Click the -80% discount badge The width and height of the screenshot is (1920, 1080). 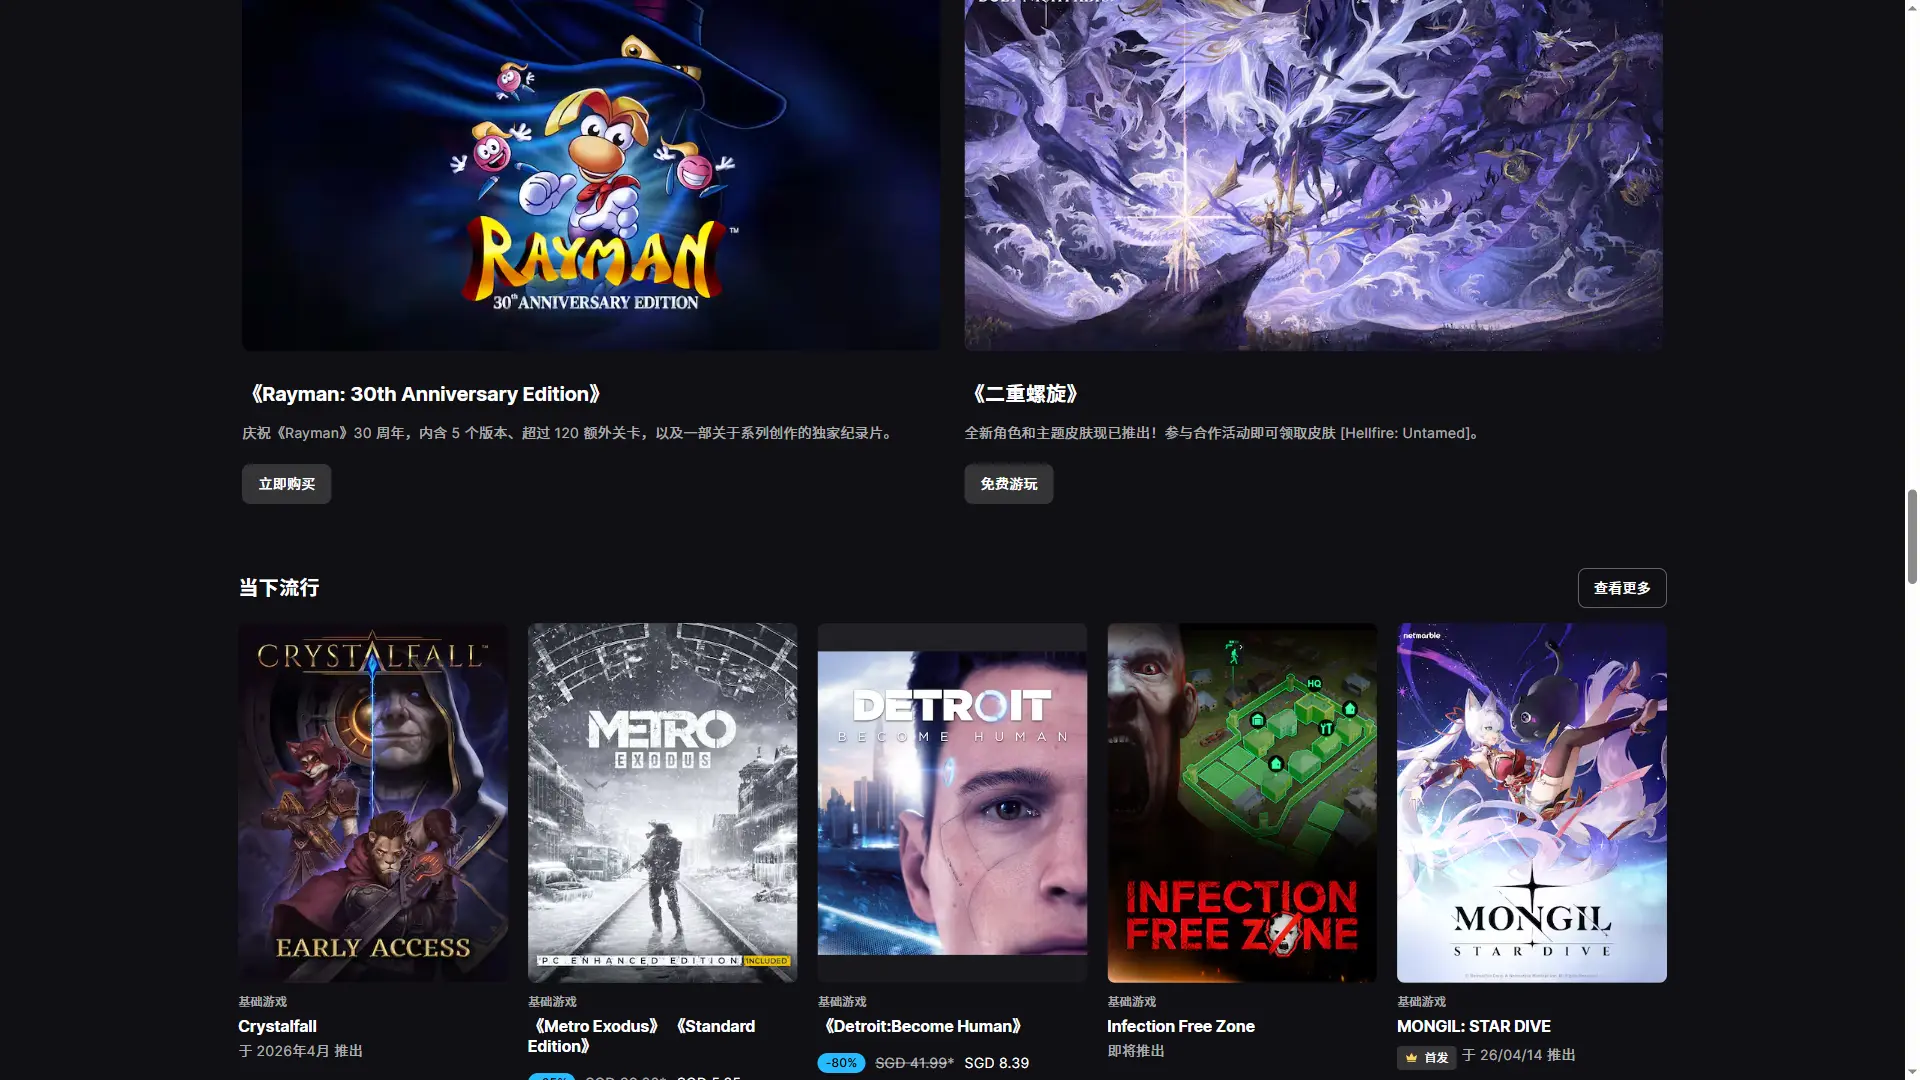pyautogui.click(x=841, y=1063)
